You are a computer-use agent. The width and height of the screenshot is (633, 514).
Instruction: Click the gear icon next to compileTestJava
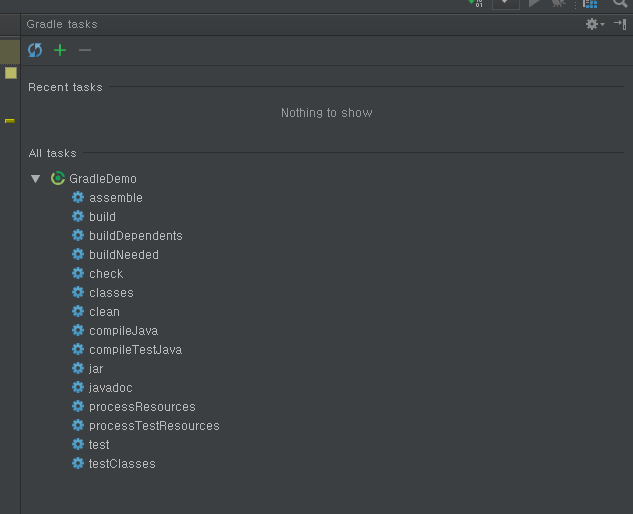point(78,349)
